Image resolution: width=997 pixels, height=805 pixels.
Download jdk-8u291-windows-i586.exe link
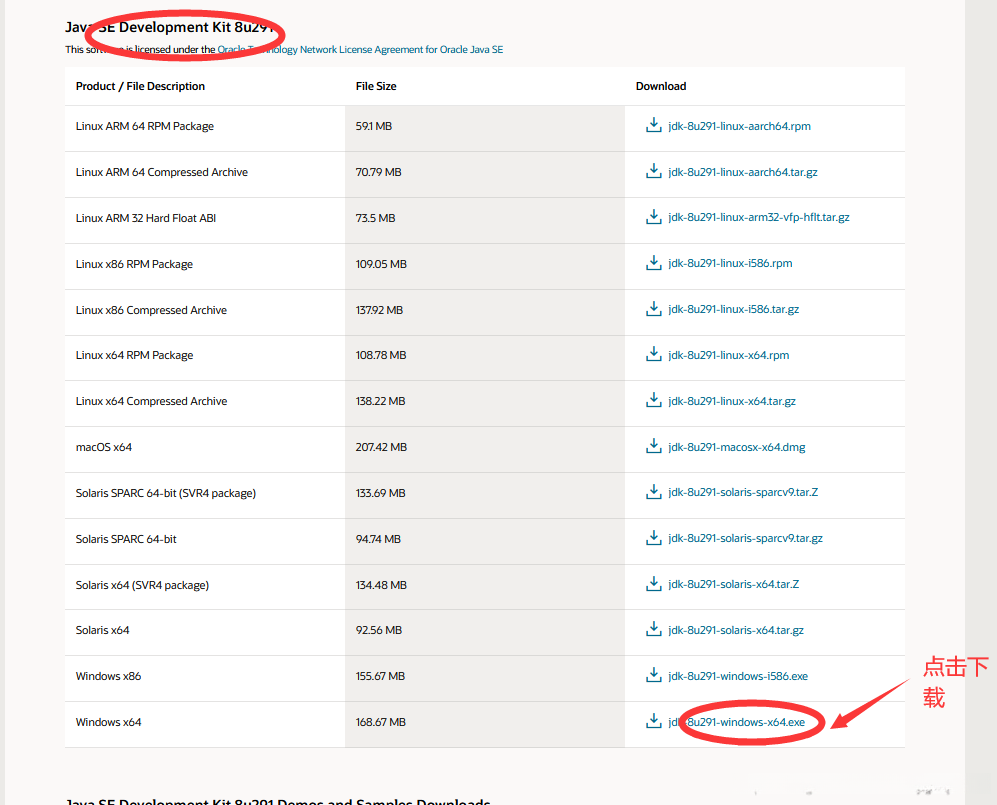[738, 676]
